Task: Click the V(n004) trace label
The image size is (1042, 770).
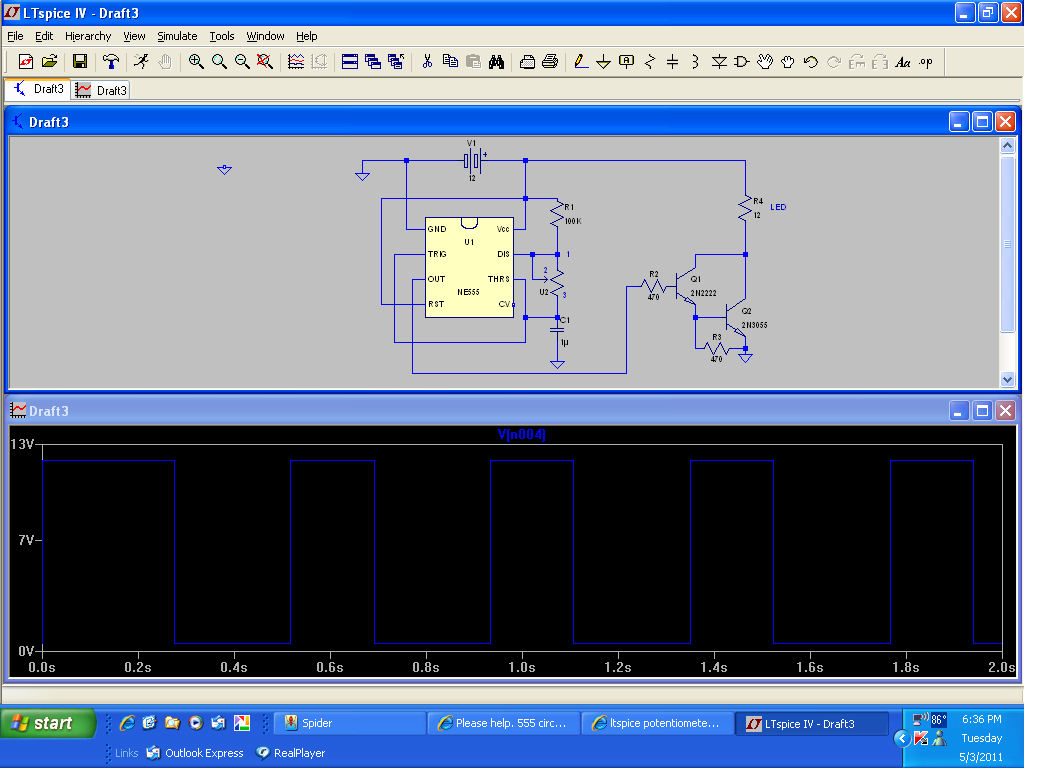Action: click(522, 434)
